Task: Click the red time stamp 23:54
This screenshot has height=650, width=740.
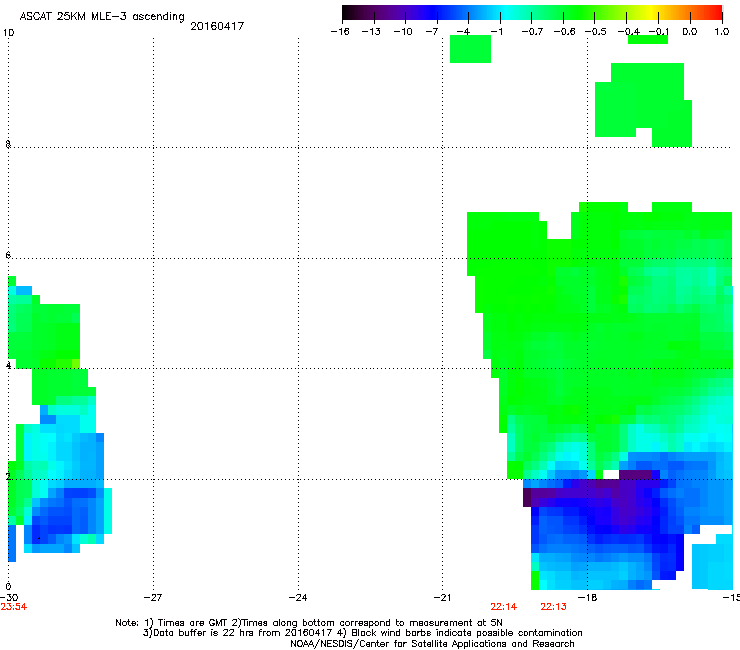Action: tap(14, 607)
